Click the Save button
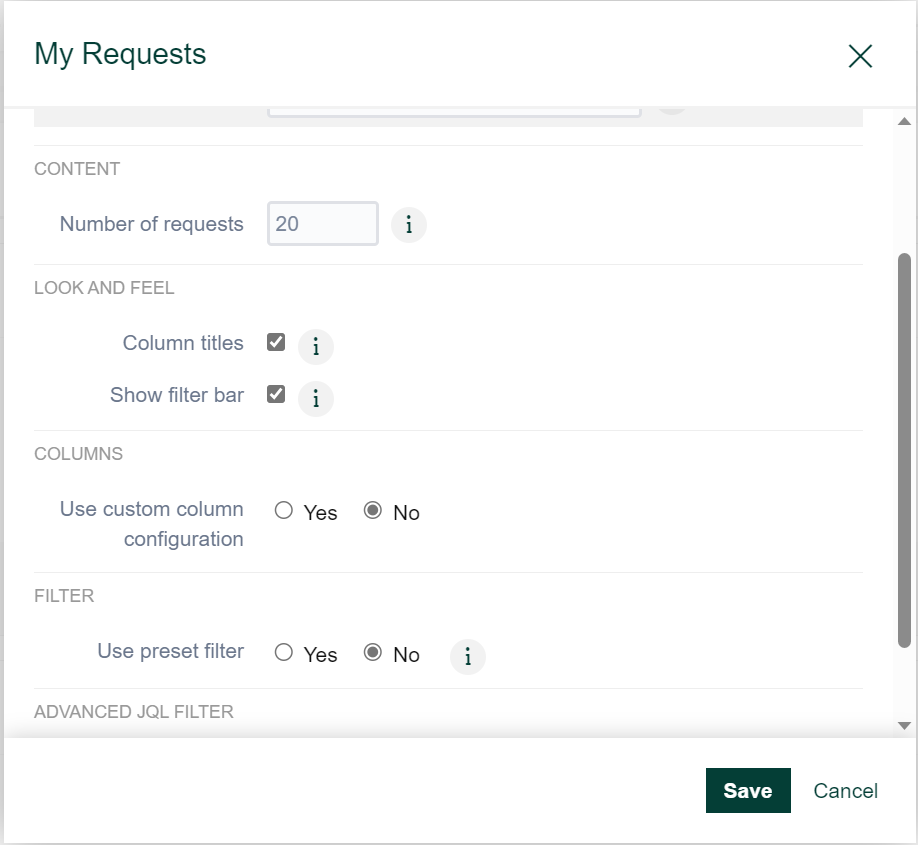This screenshot has height=845, width=918. click(x=748, y=790)
